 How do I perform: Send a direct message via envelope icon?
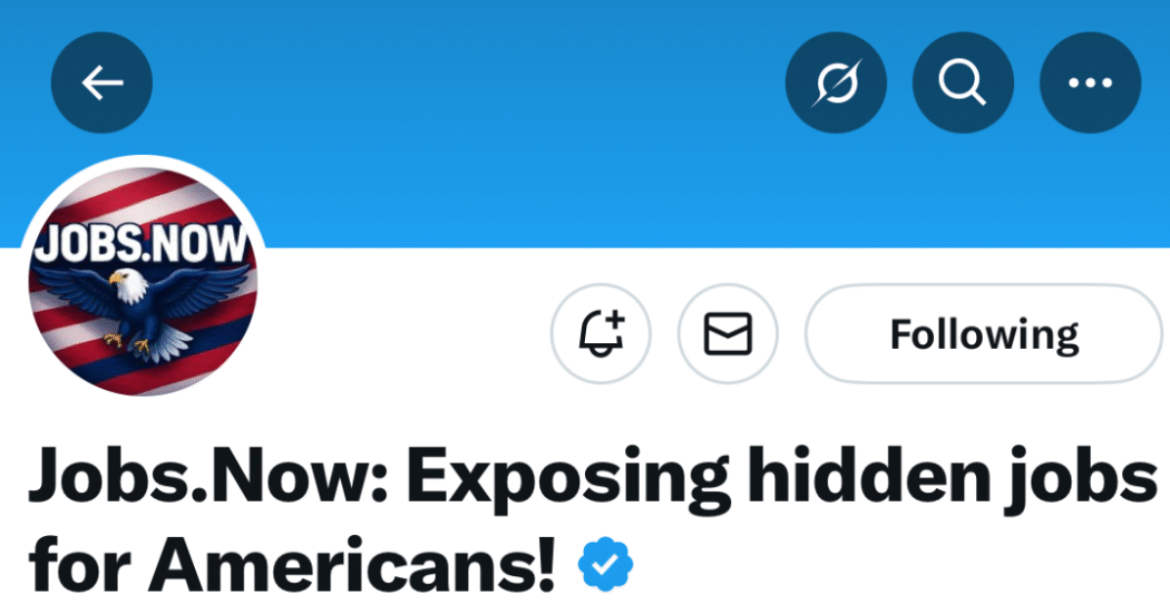click(x=728, y=334)
